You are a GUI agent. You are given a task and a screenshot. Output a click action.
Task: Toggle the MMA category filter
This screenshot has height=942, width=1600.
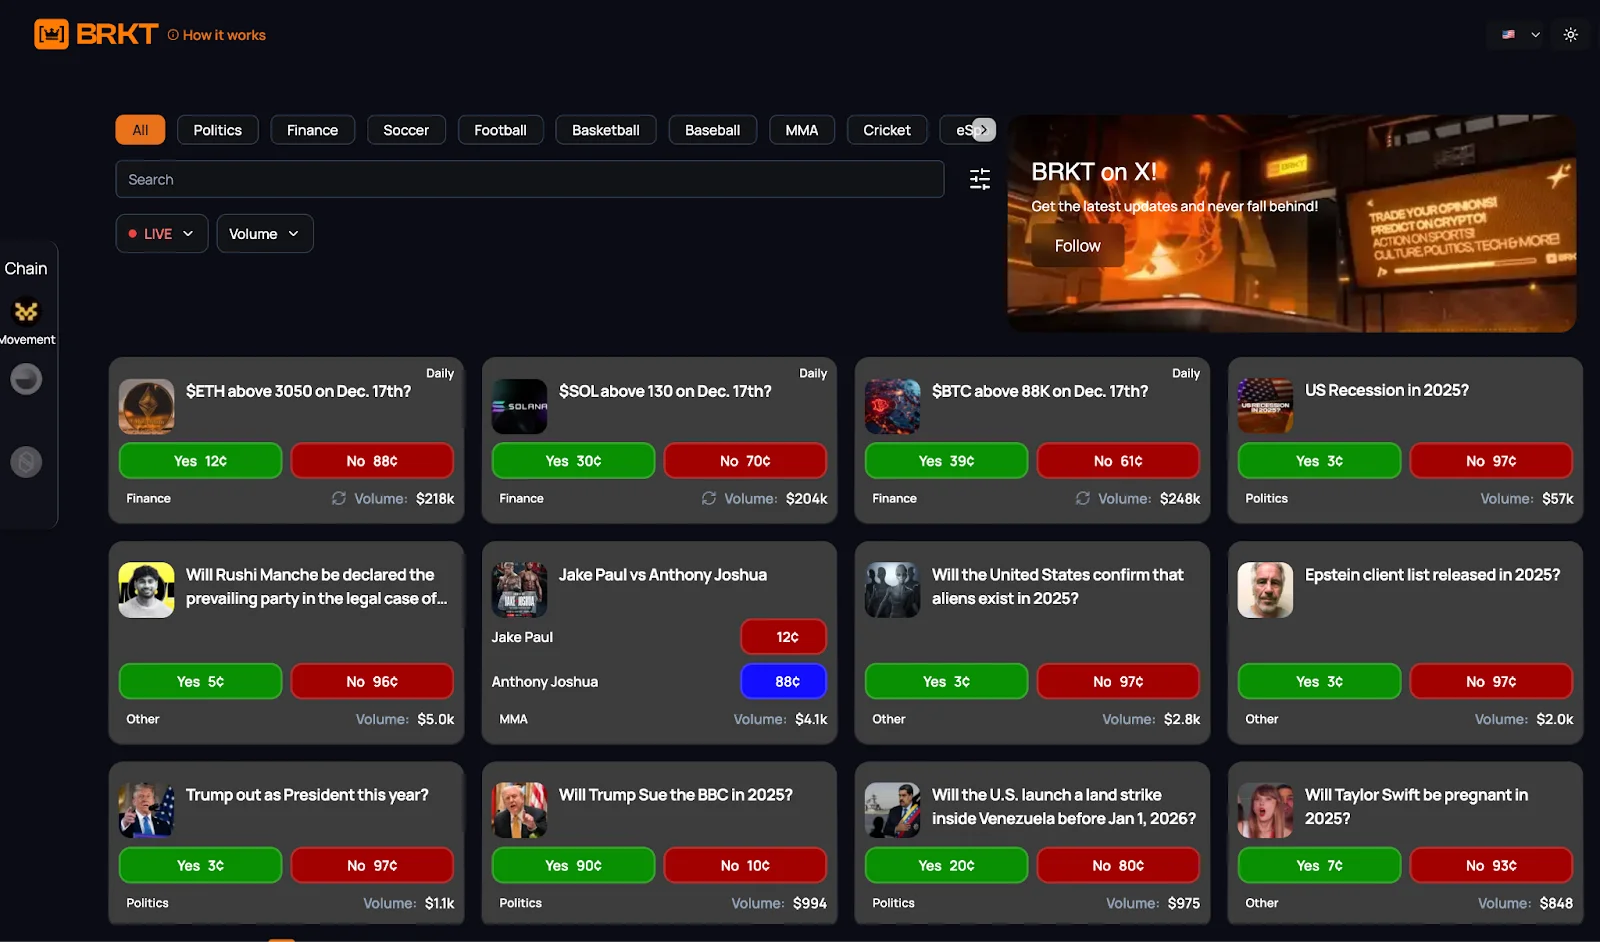point(801,129)
